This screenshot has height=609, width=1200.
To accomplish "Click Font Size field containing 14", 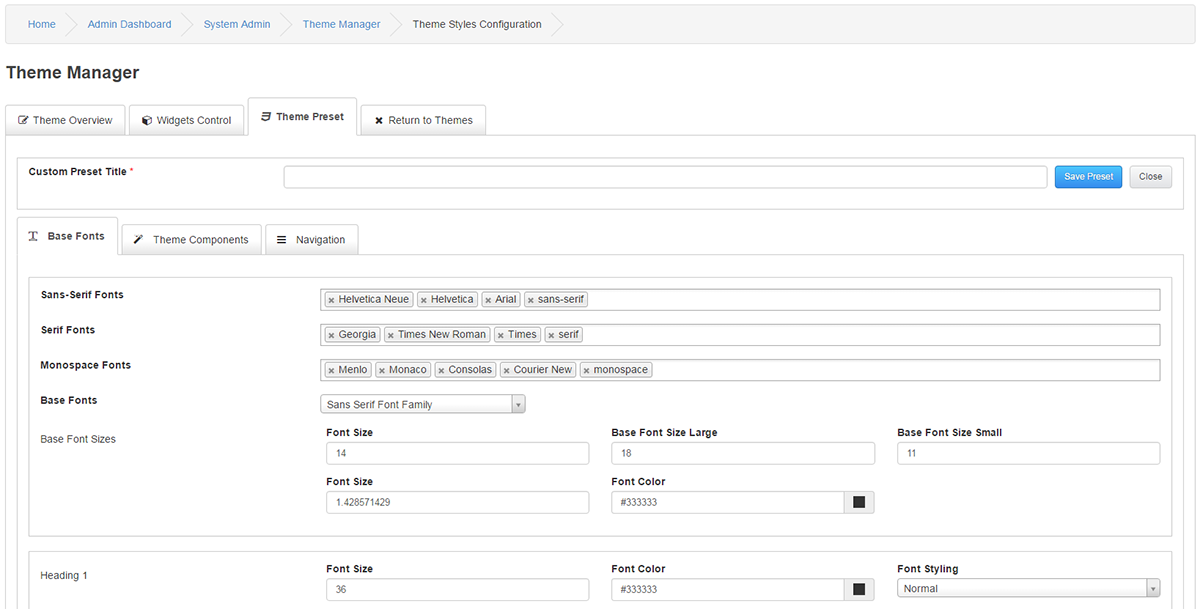I will [x=458, y=453].
